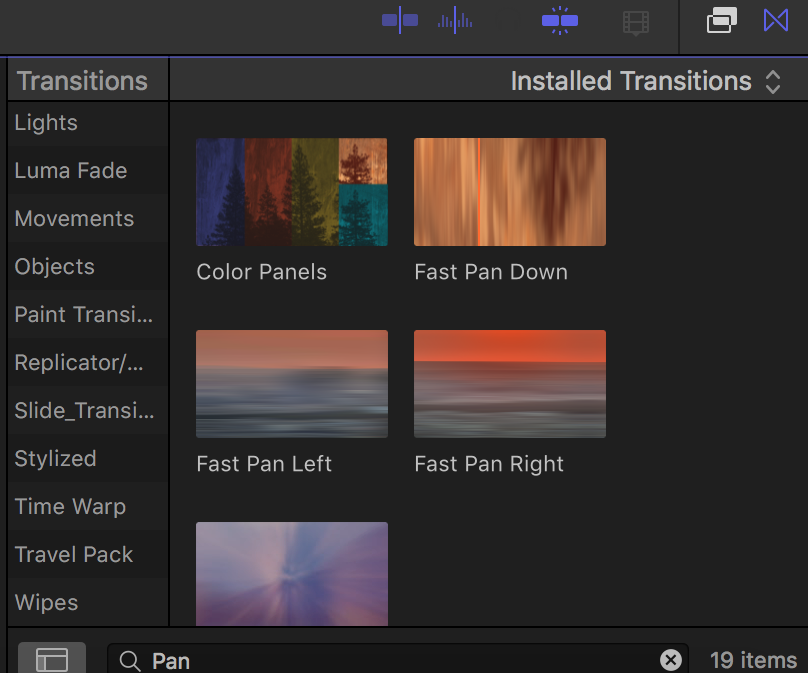Click the dimmed filmstrip icon in toolbar
The image size is (808, 673).
(636, 21)
